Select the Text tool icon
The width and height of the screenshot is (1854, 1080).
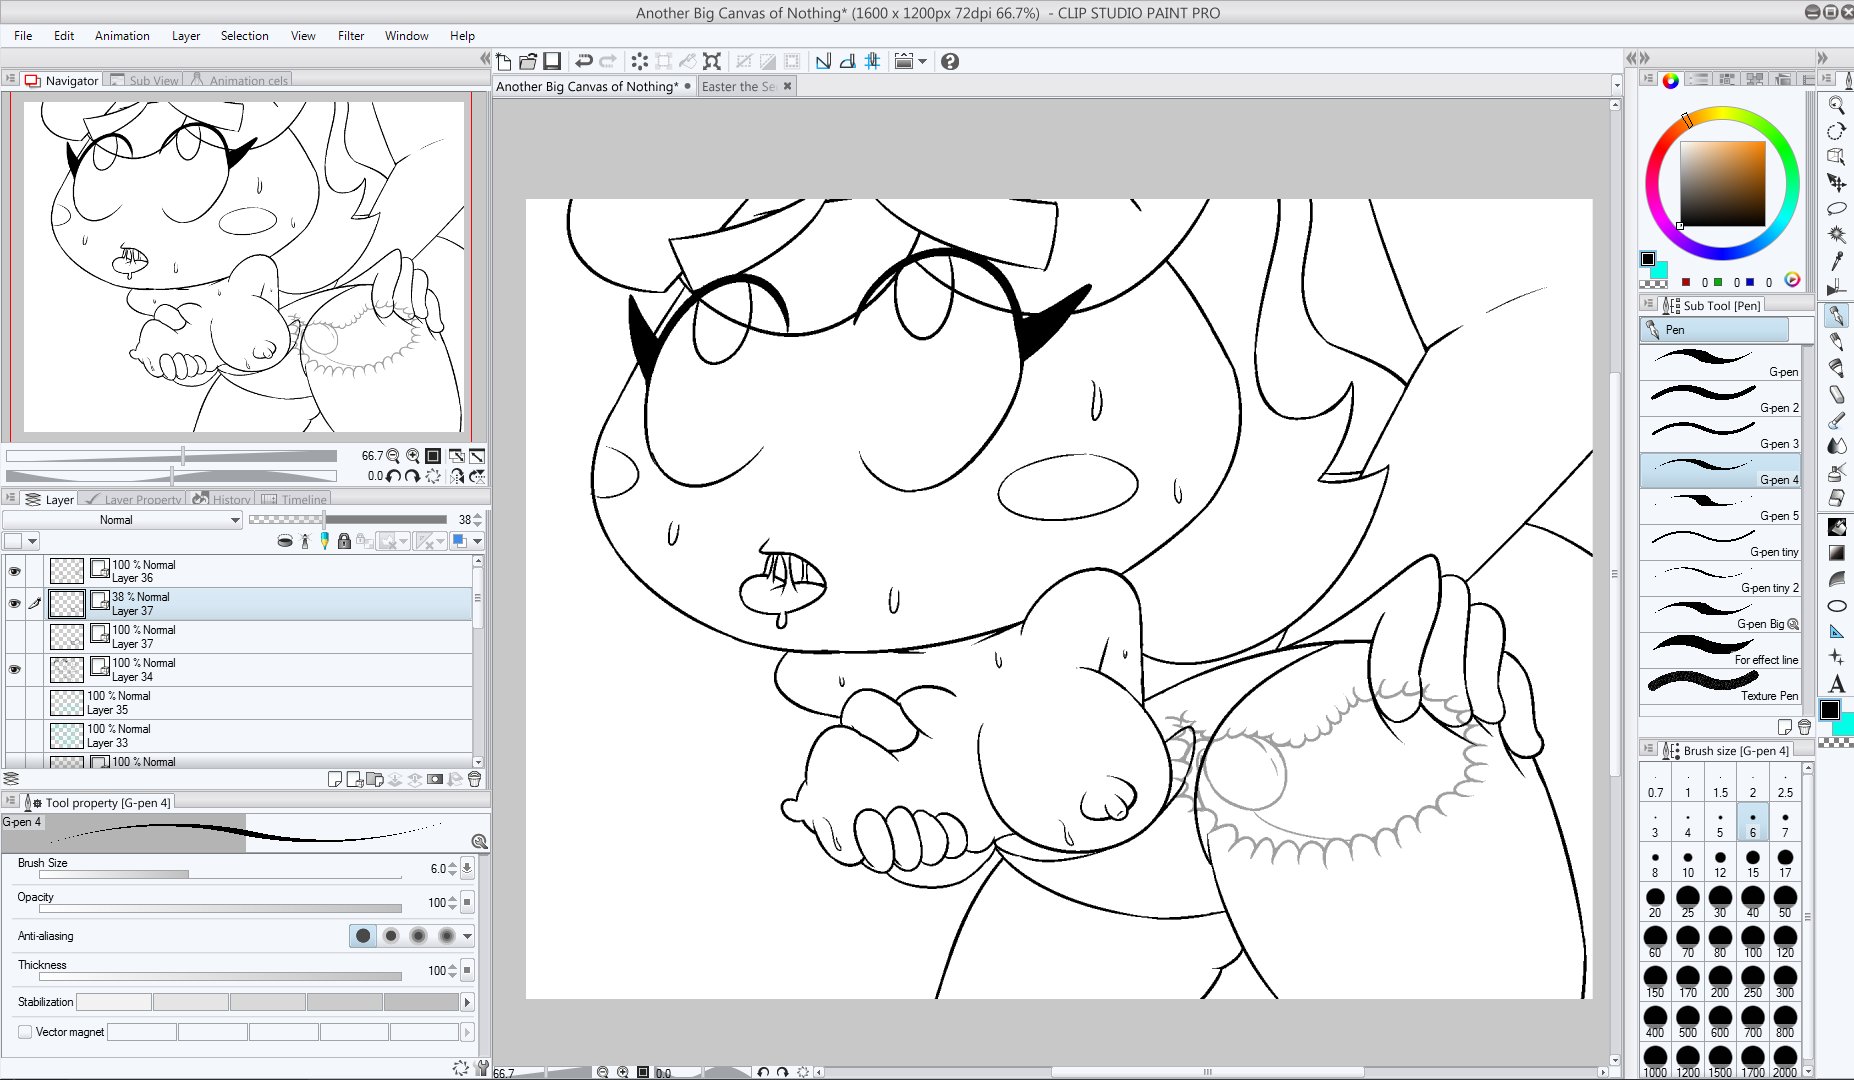coord(1836,684)
